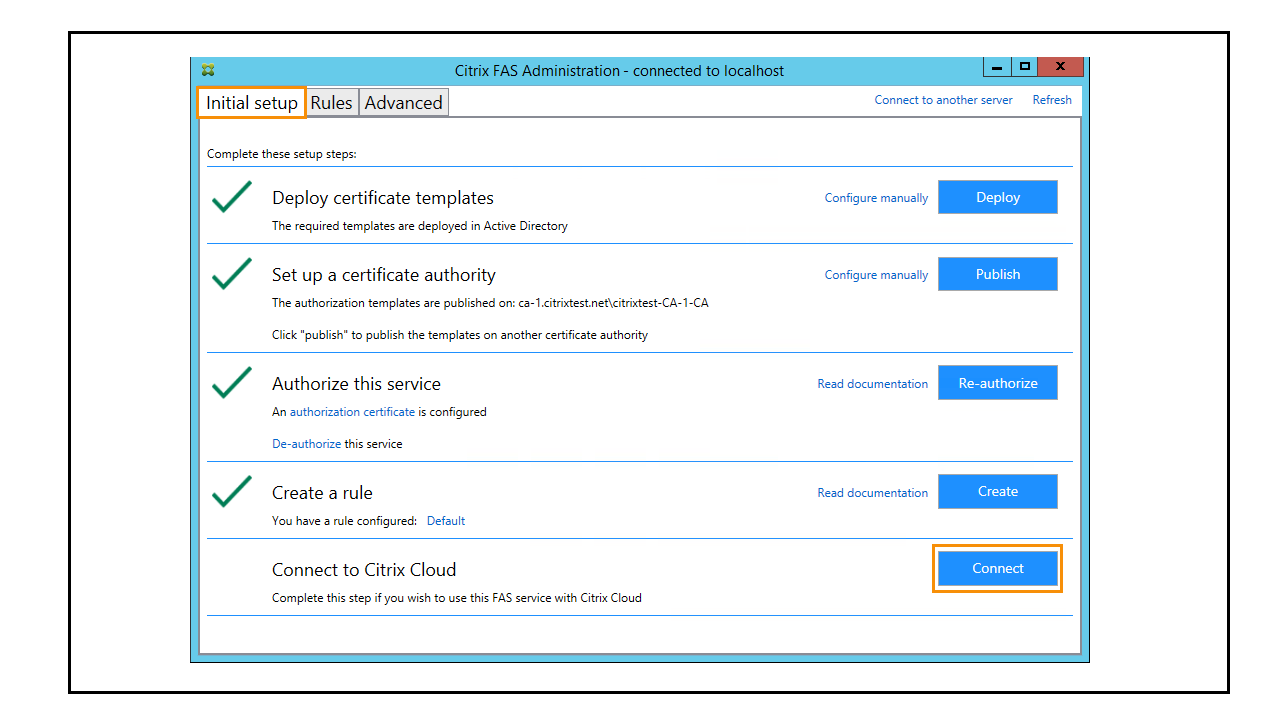Click the 'Complete this step if you wish' text

pos(457,598)
